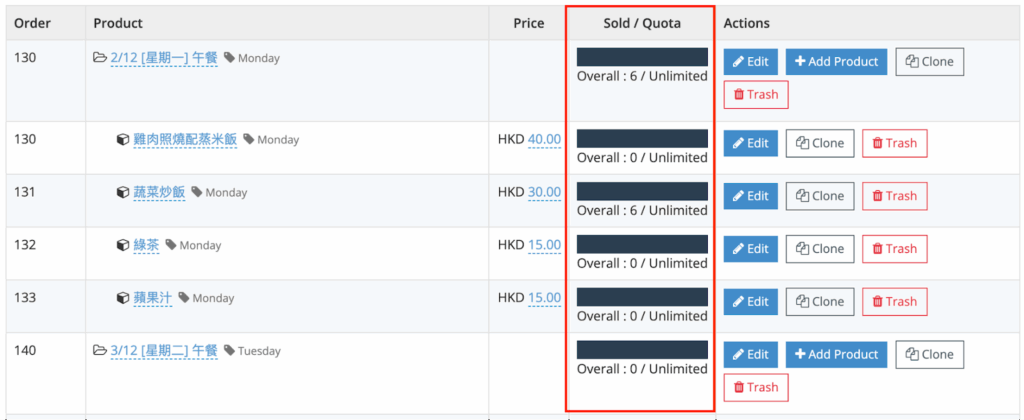
Task: Edit the 蘋果汁 price of 15.00
Action: click(x=544, y=298)
